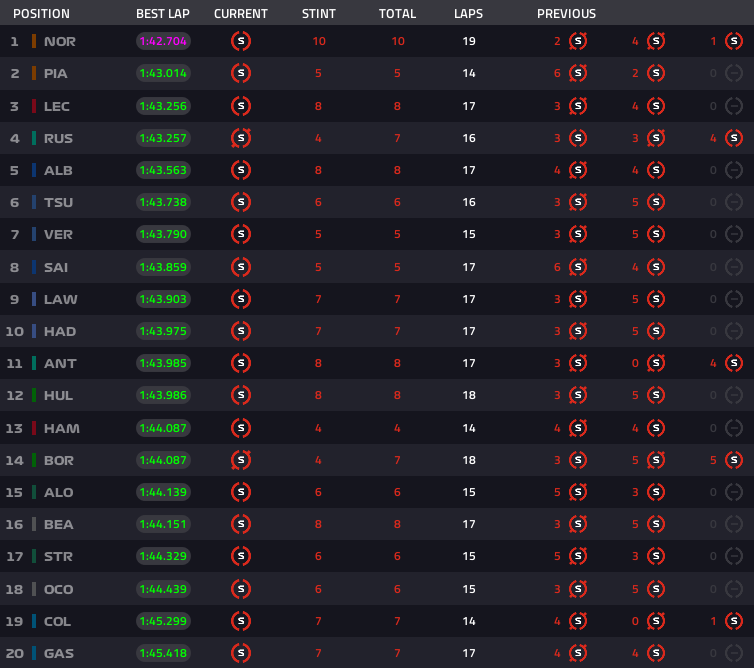
Task: Click TSU's current soft tyre icon
Action: pyautogui.click(x=241, y=202)
